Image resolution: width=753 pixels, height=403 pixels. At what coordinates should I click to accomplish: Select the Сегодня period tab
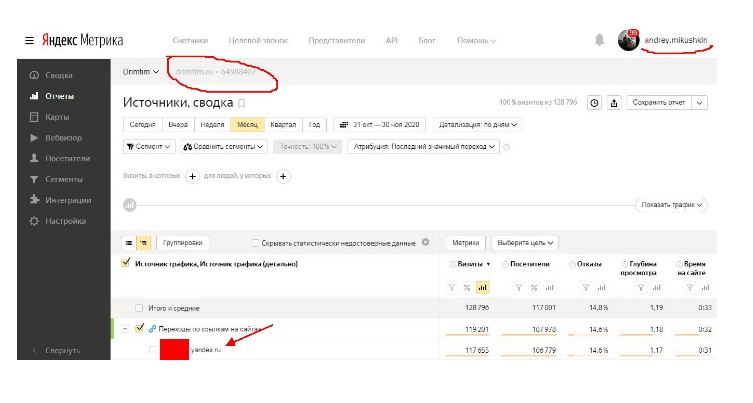143,124
